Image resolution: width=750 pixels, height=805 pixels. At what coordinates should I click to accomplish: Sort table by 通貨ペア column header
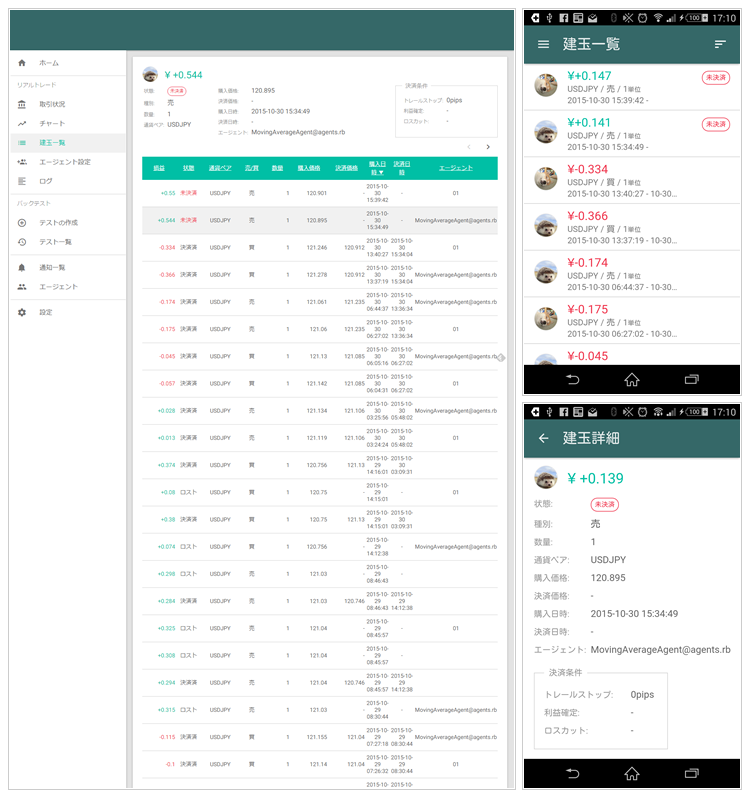coord(220,168)
